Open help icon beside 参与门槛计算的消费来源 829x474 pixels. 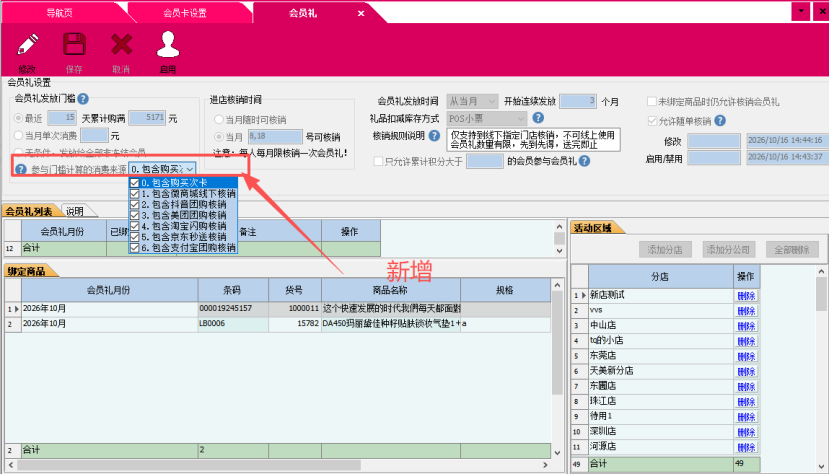(21, 170)
